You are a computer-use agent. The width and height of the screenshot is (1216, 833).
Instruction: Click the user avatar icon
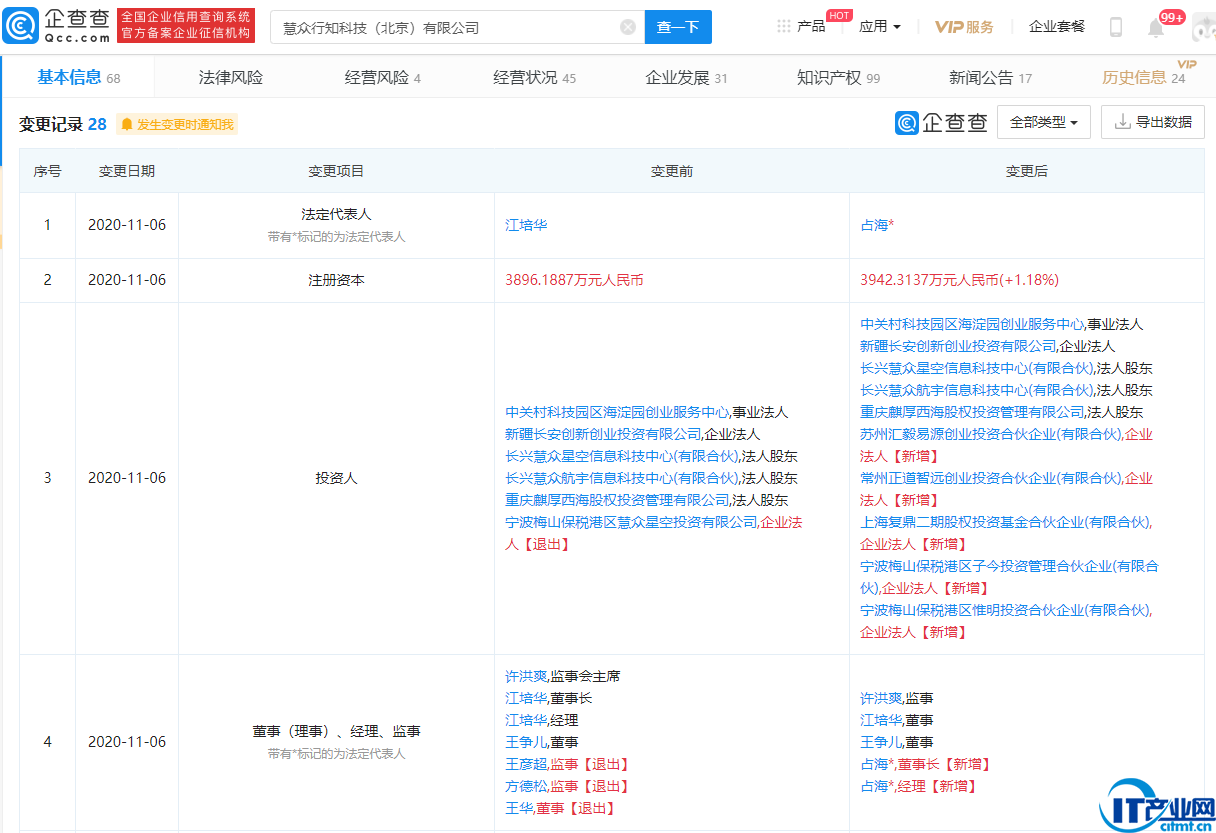tap(1203, 27)
